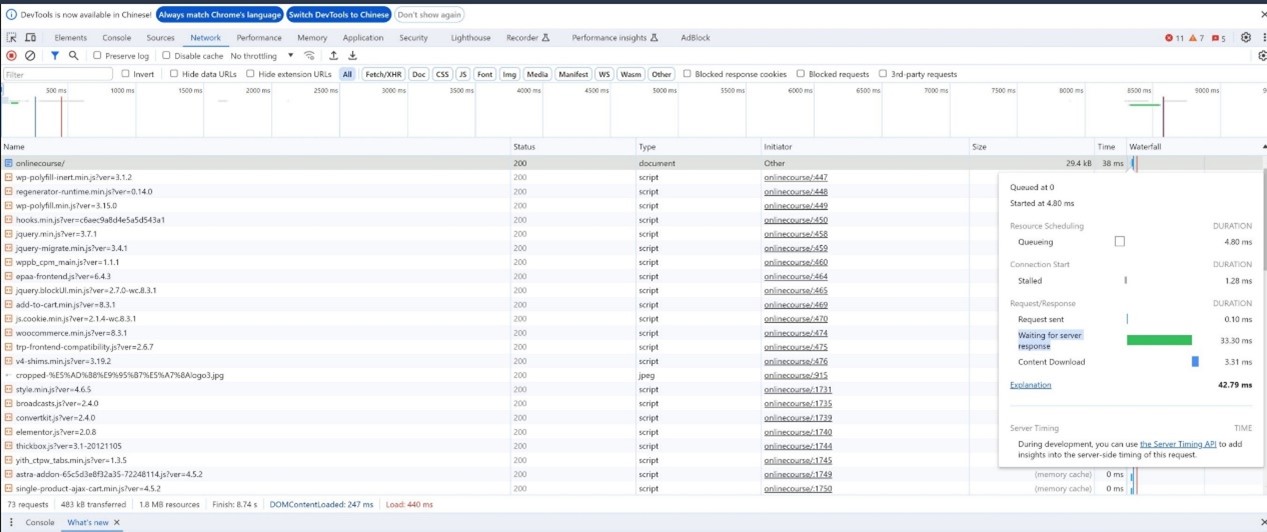
Task: Clear the network log
Action: pyautogui.click(x=30, y=56)
